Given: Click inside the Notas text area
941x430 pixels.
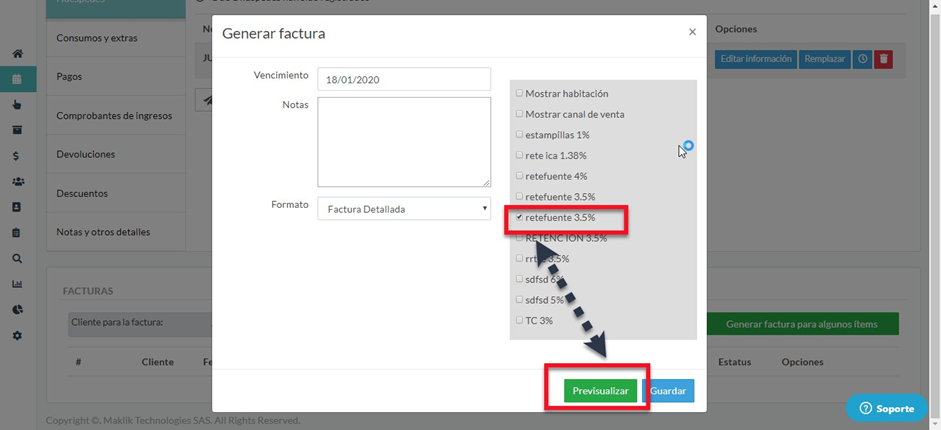Looking at the screenshot, I should coord(404,141).
